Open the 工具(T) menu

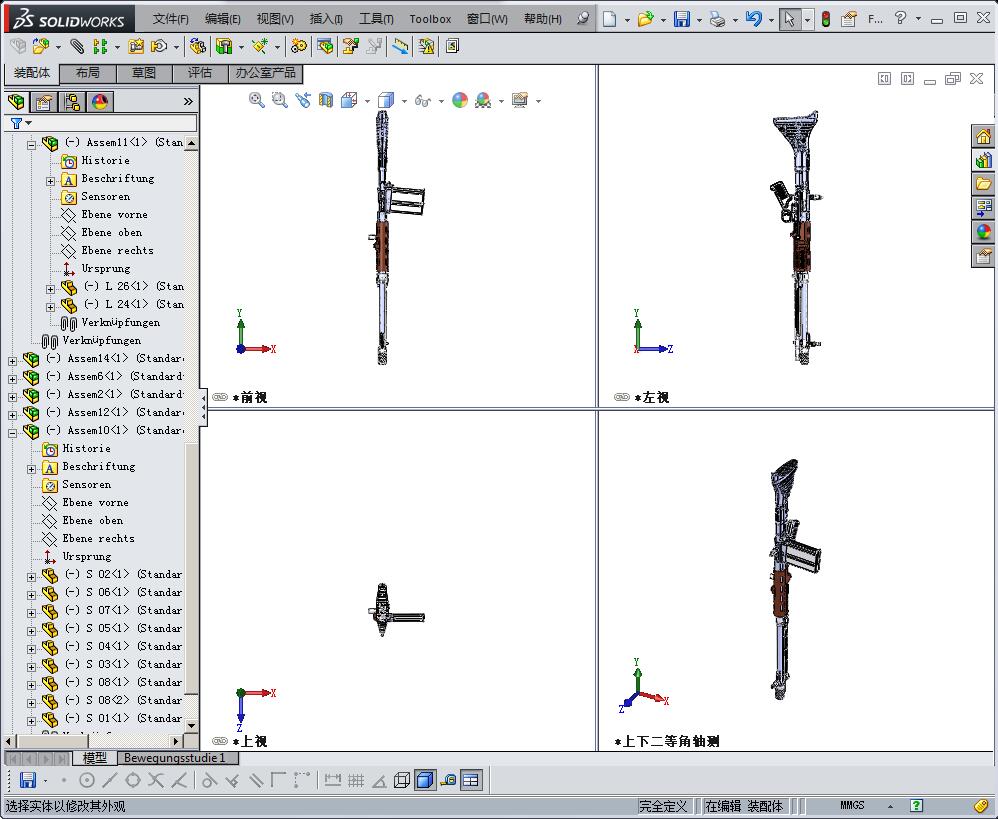pyautogui.click(x=375, y=19)
